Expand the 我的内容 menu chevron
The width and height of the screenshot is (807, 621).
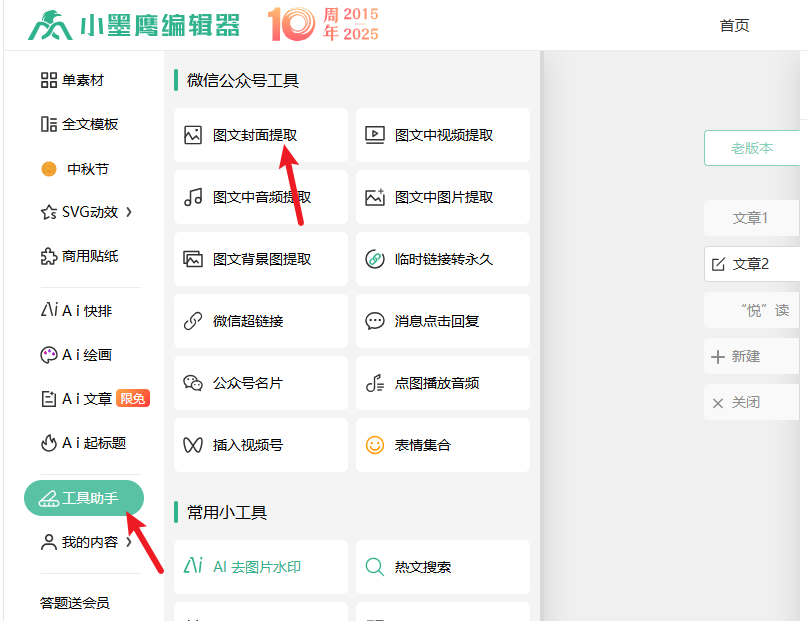tap(129, 542)
